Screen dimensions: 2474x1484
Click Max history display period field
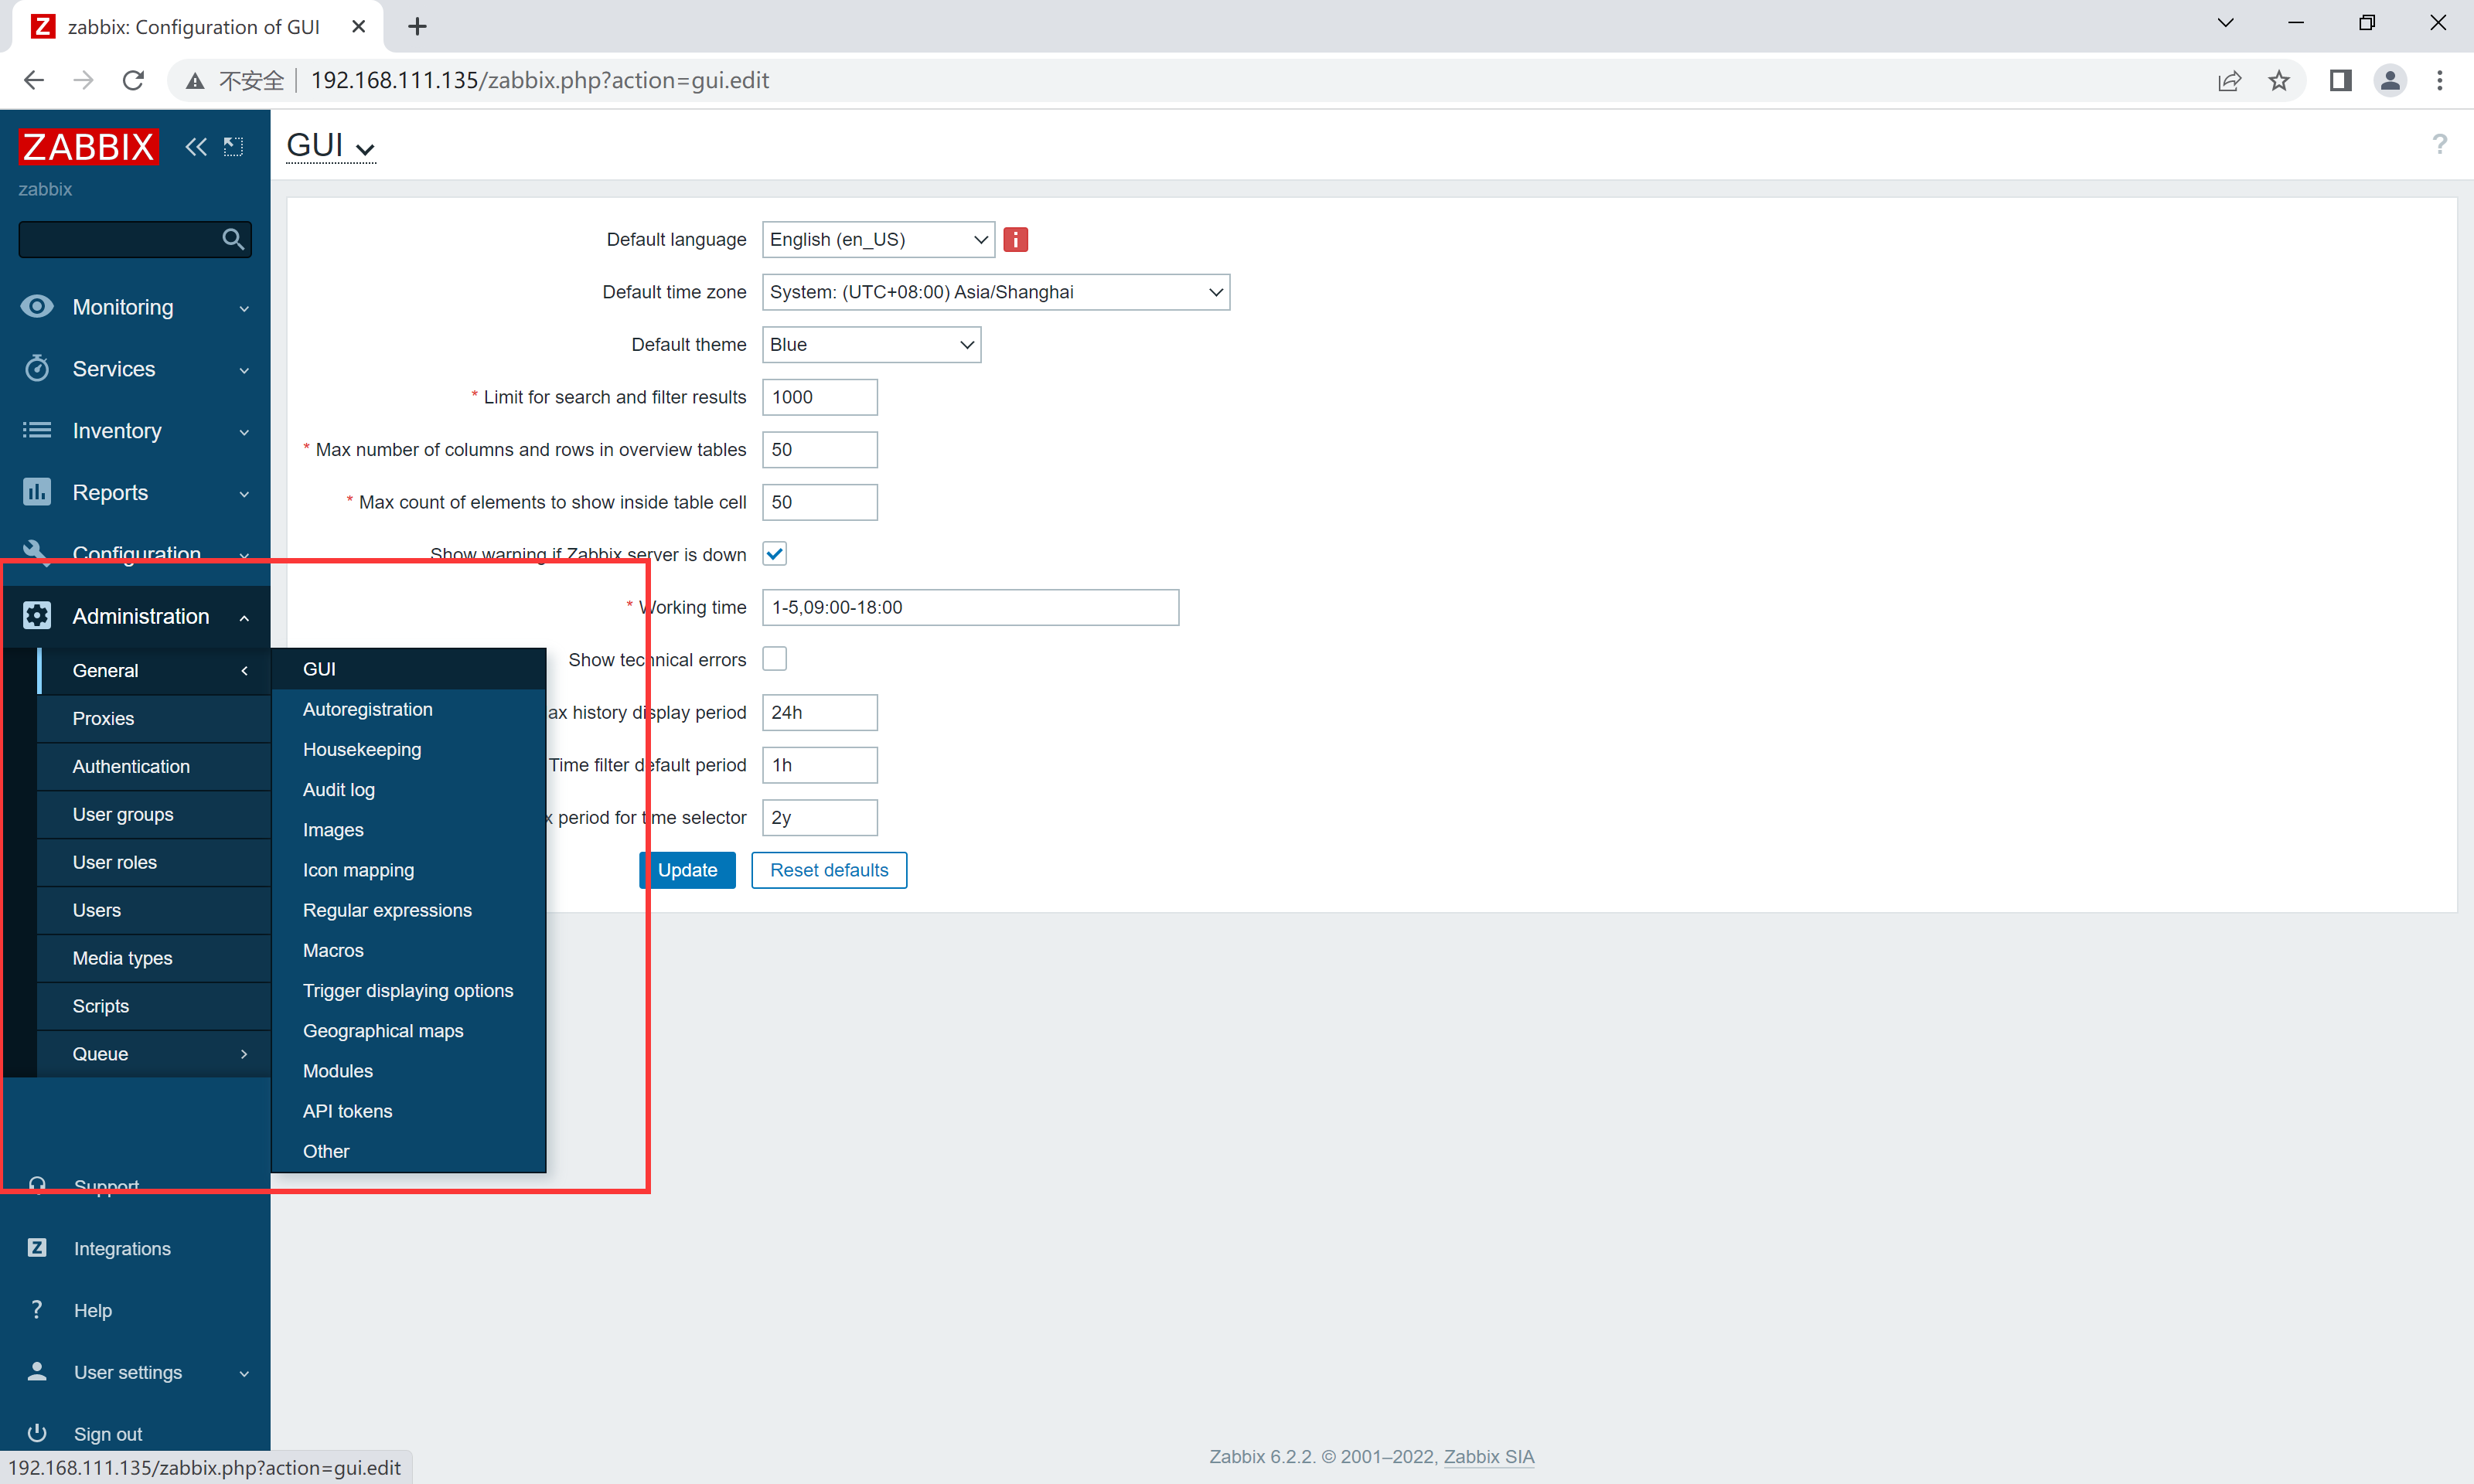(x=819, y=712)
